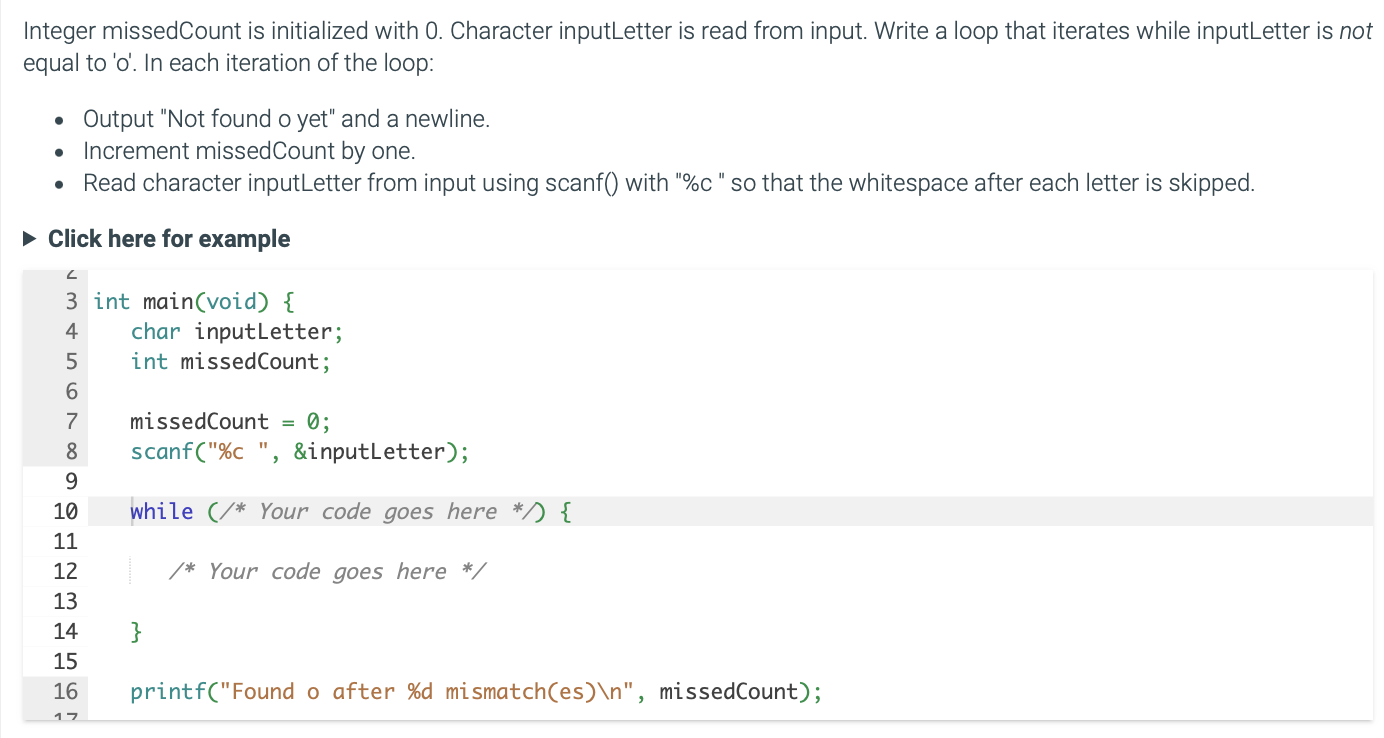Screen dimensions: 1384x738
Task: Click the printf statement on line 16
Action: pos(475,691)
